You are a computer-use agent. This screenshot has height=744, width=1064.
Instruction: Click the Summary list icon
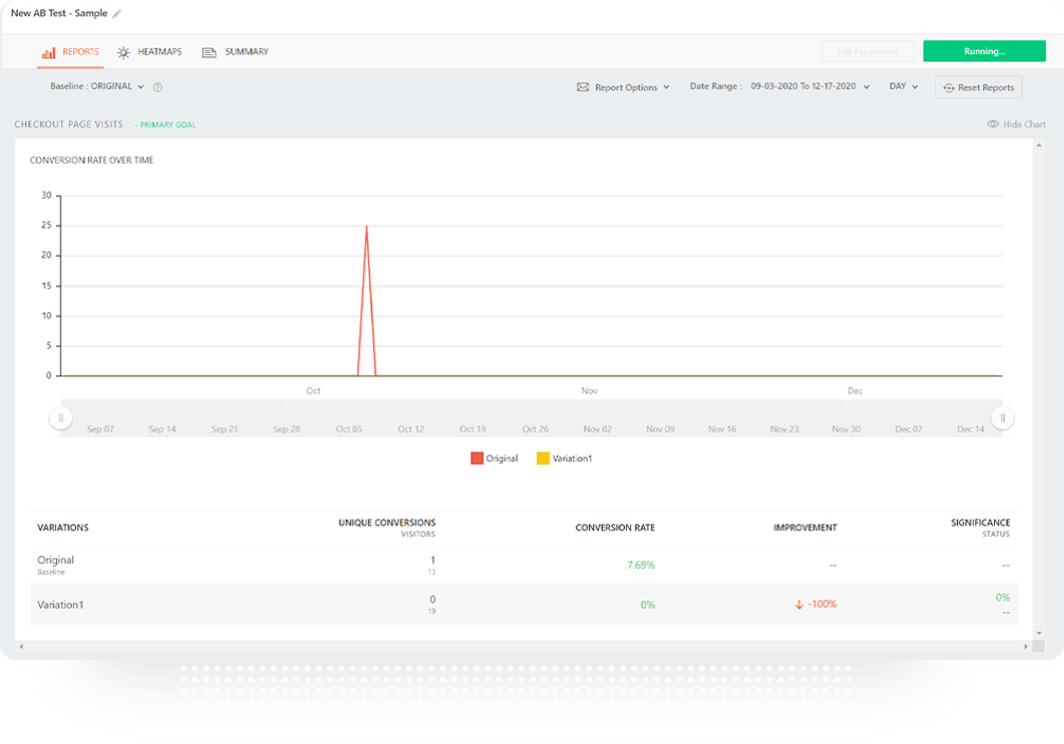pos(209,52)
